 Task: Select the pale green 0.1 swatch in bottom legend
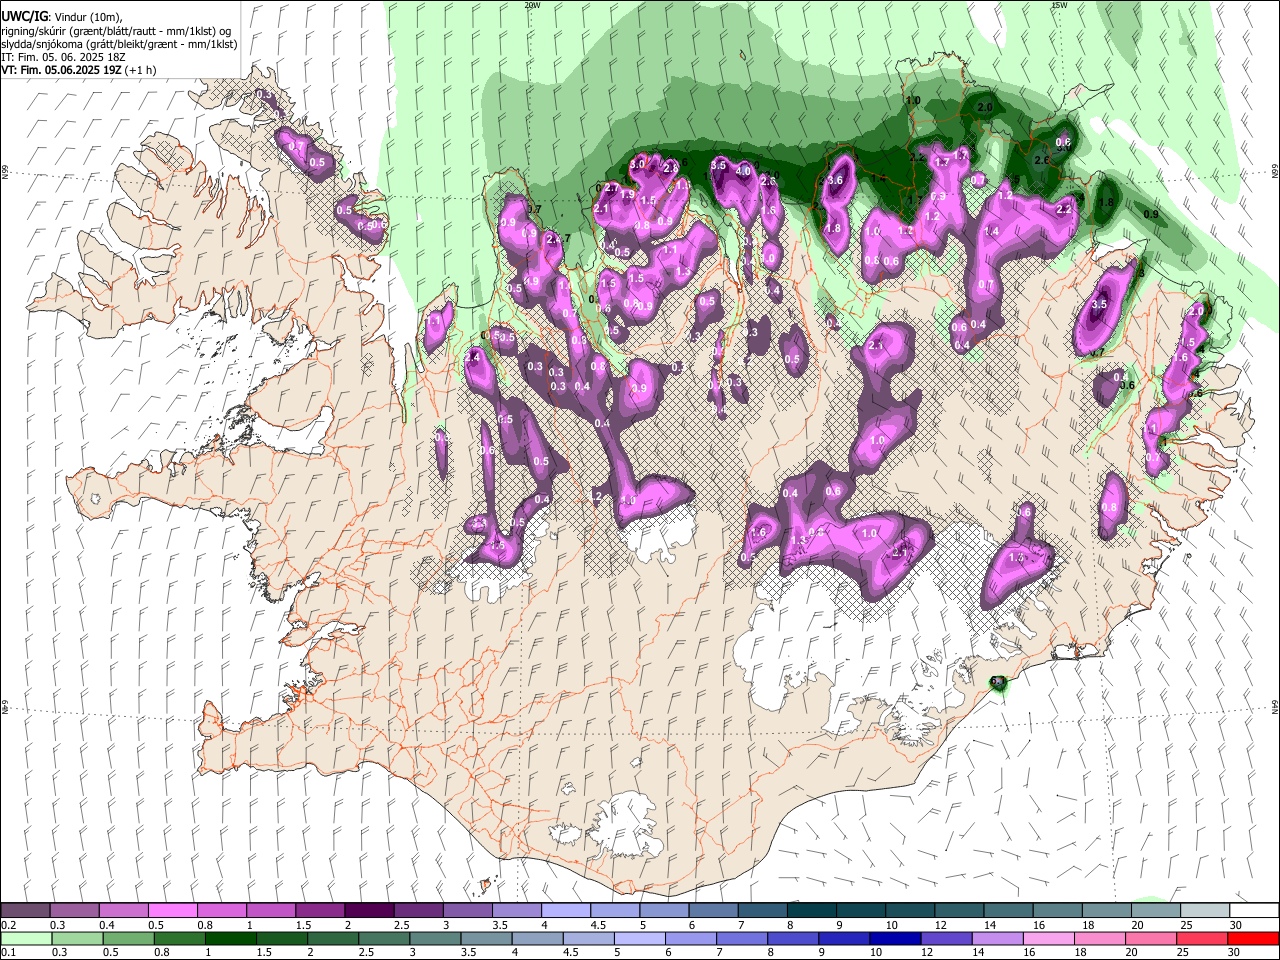pos(26,938)
